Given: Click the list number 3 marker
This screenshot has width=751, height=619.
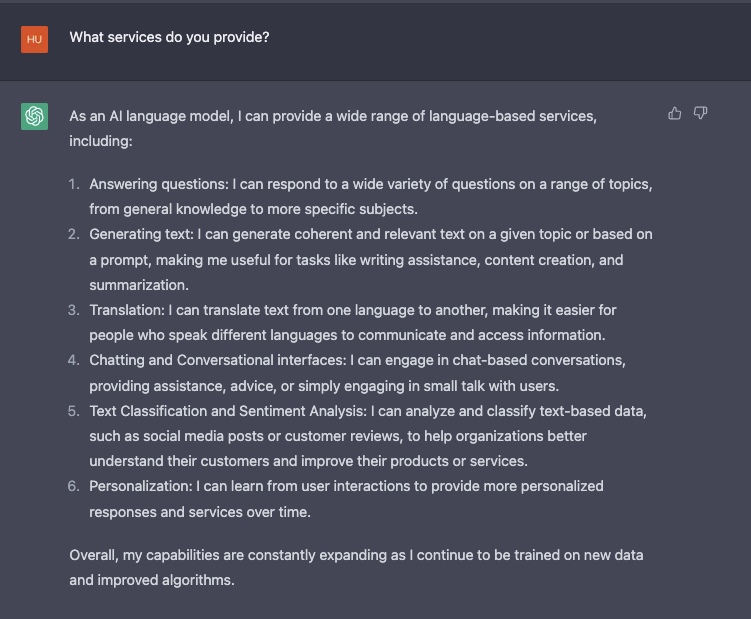Looking at the screenshot, I should tap(74, 310).
